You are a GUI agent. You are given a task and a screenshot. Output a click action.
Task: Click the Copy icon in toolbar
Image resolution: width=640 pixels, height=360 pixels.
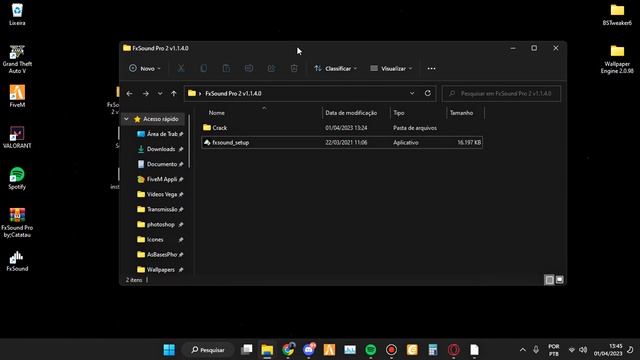[203, 69]
